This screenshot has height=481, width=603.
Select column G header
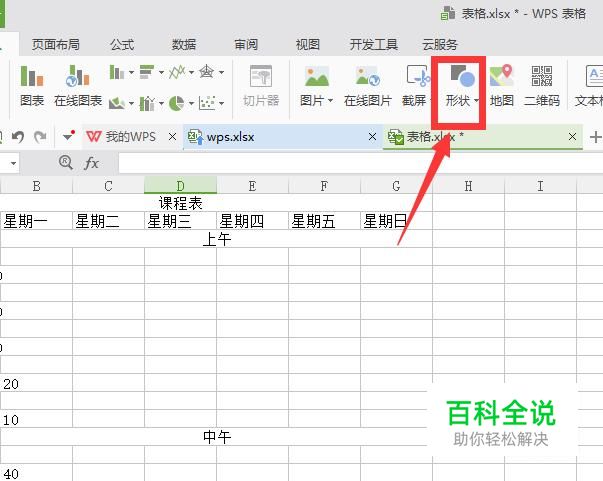tap(396, 186)
